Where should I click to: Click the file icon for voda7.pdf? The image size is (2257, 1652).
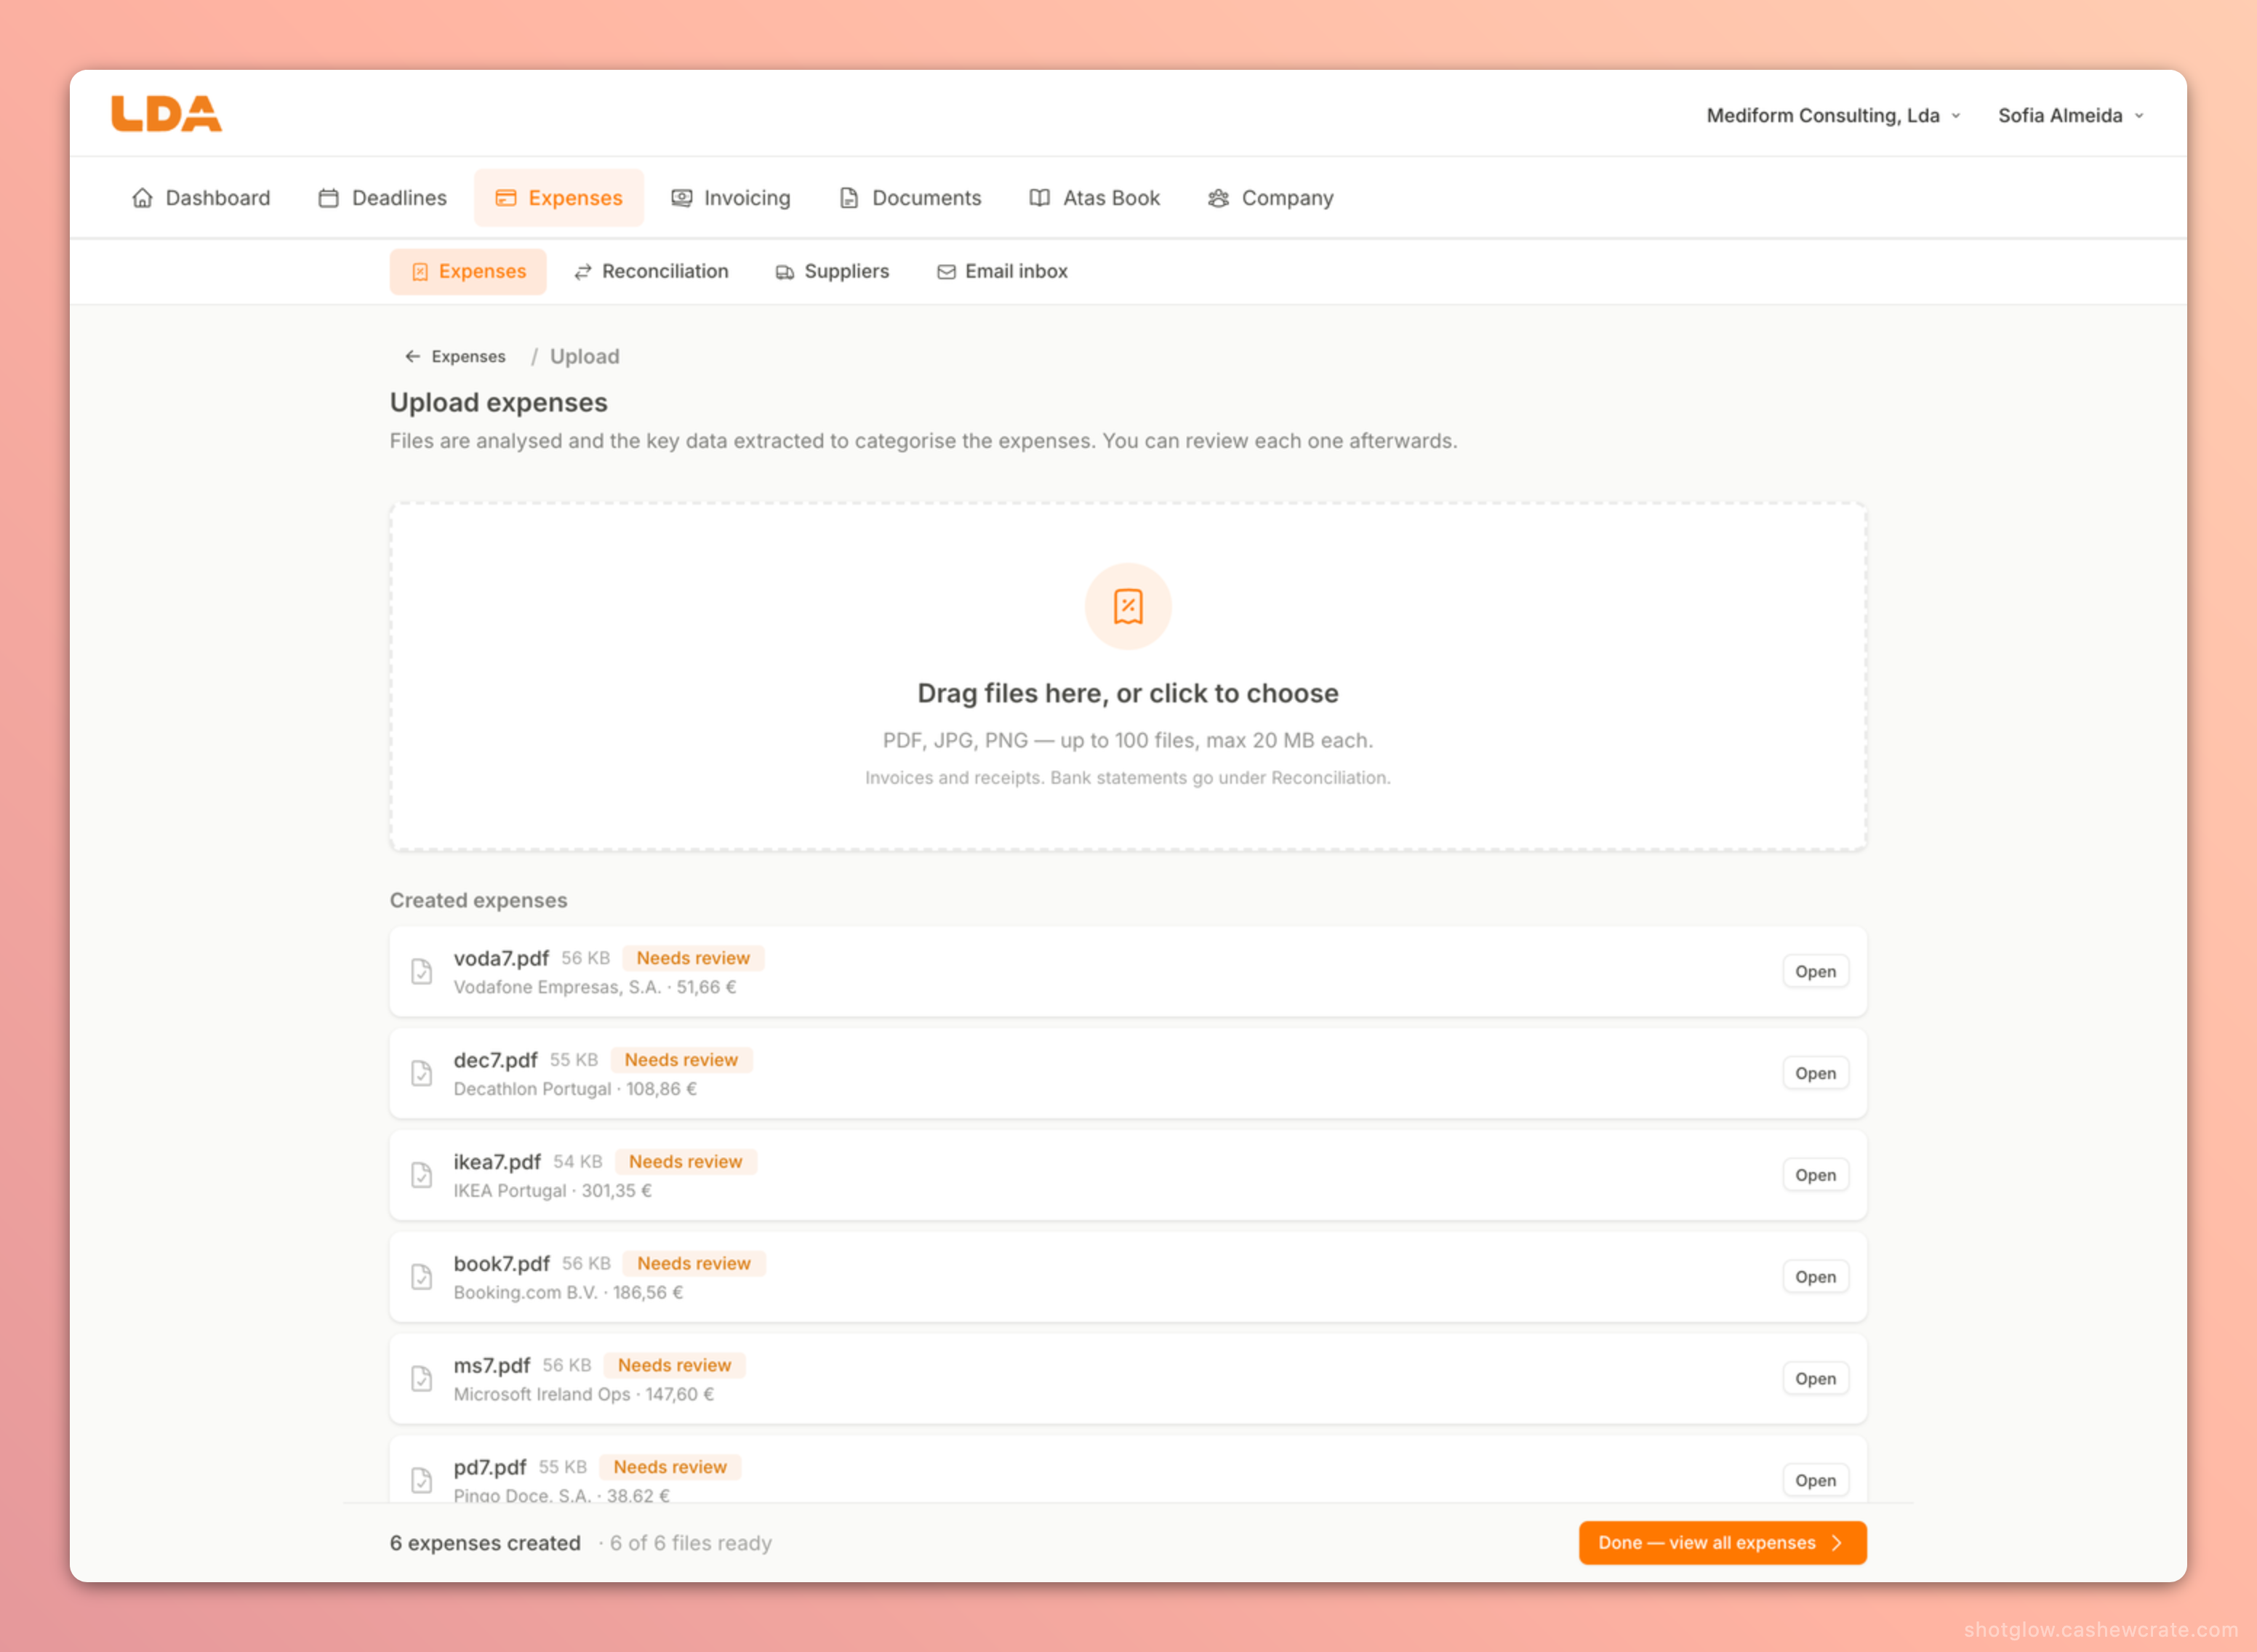click(422, 972)
